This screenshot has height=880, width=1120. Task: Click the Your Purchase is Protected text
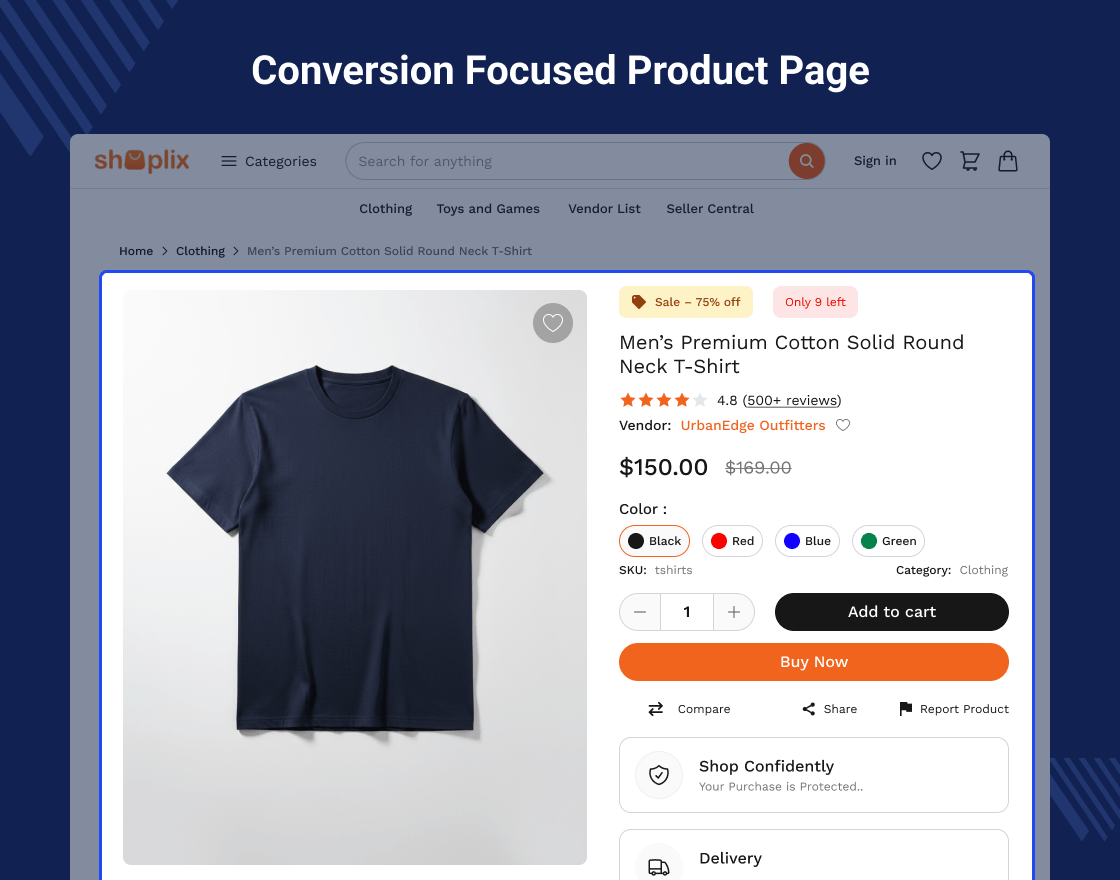coord(781,786)
